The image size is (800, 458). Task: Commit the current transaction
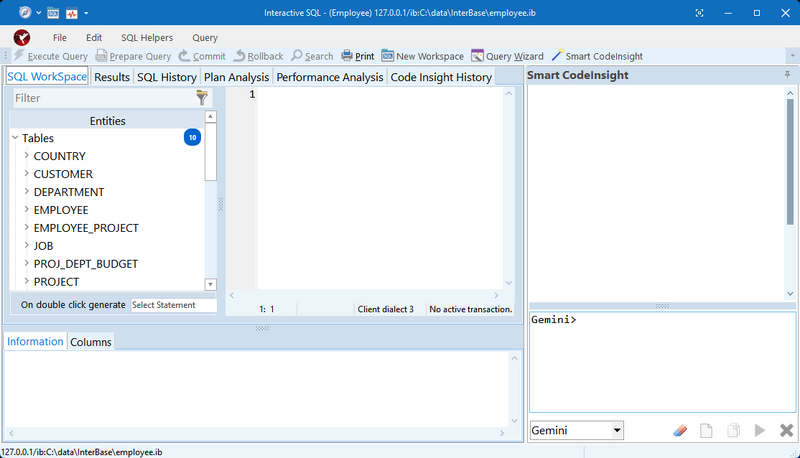[x=202, y=56]
